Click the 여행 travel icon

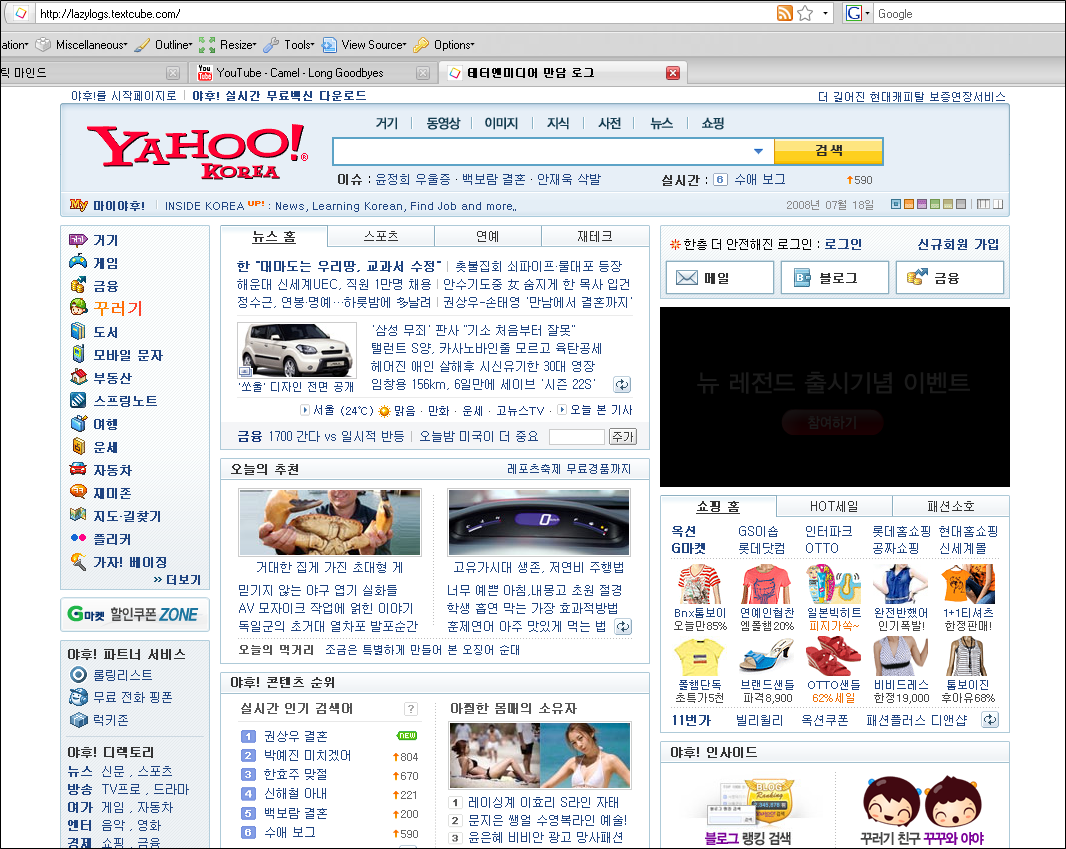tap(79, 423)
